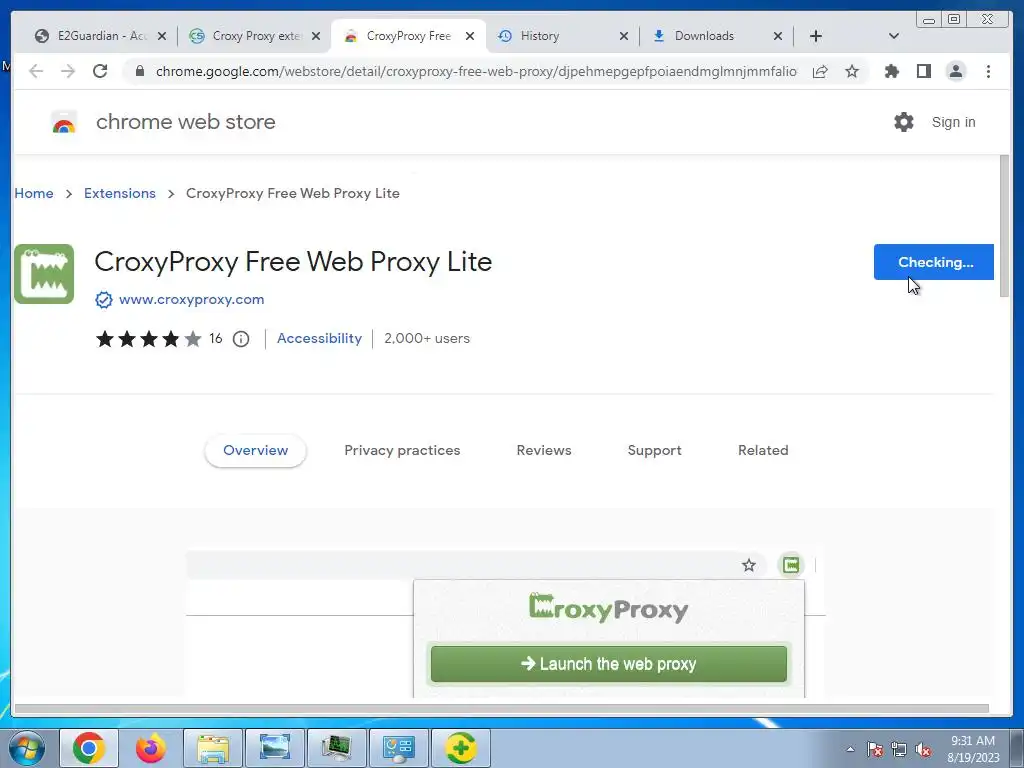The image size is (1024, 768).
Task: Open web store settings gear
Action: (904, 122)
